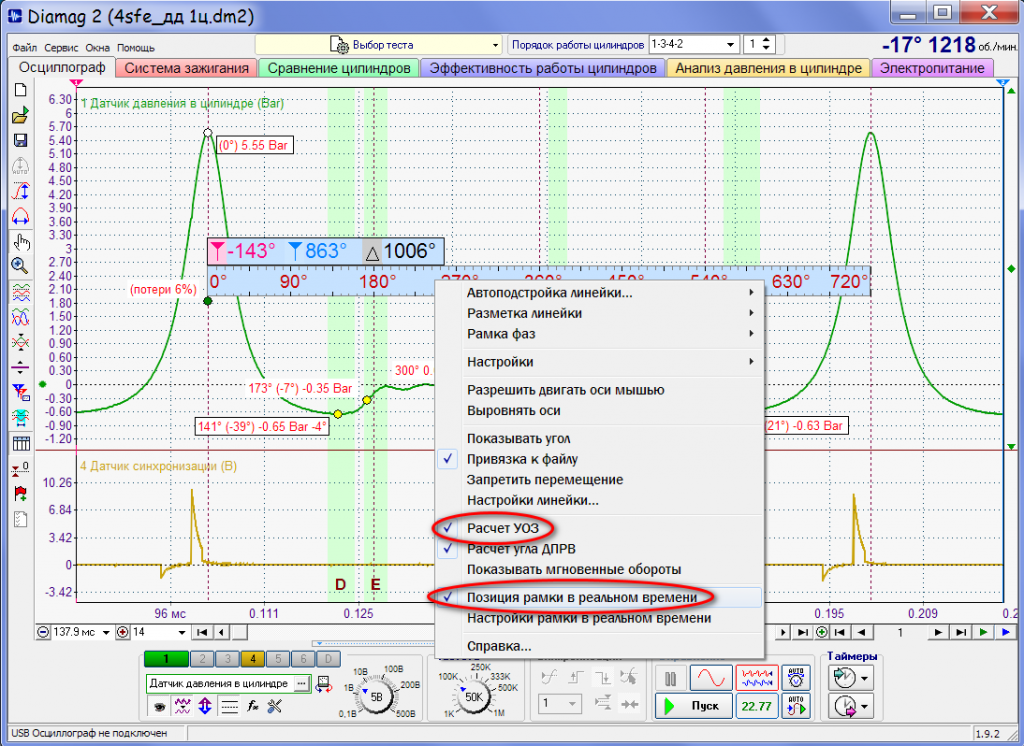Click the ellipsis button beside sensor name
Screen dimensions: 1024x746
tap(301, 683)
